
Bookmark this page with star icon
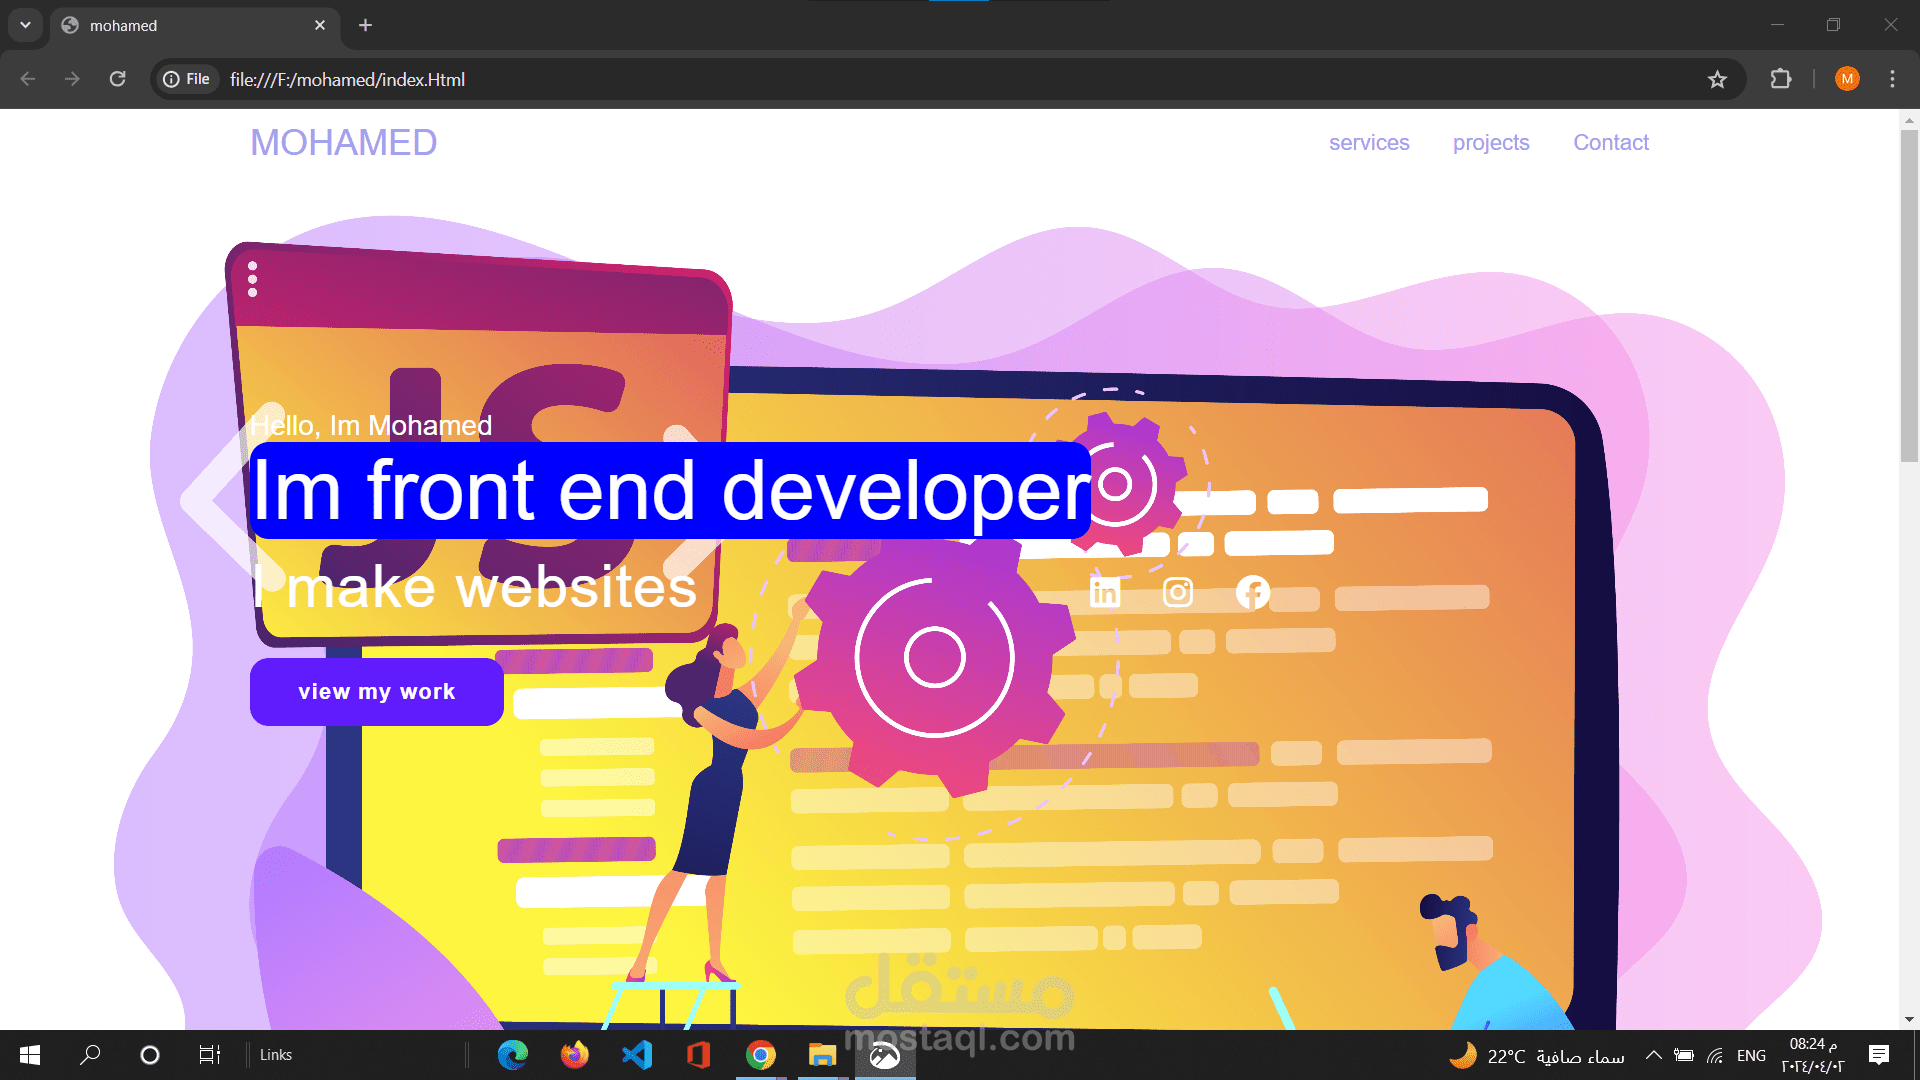[x=1717, y=80]
